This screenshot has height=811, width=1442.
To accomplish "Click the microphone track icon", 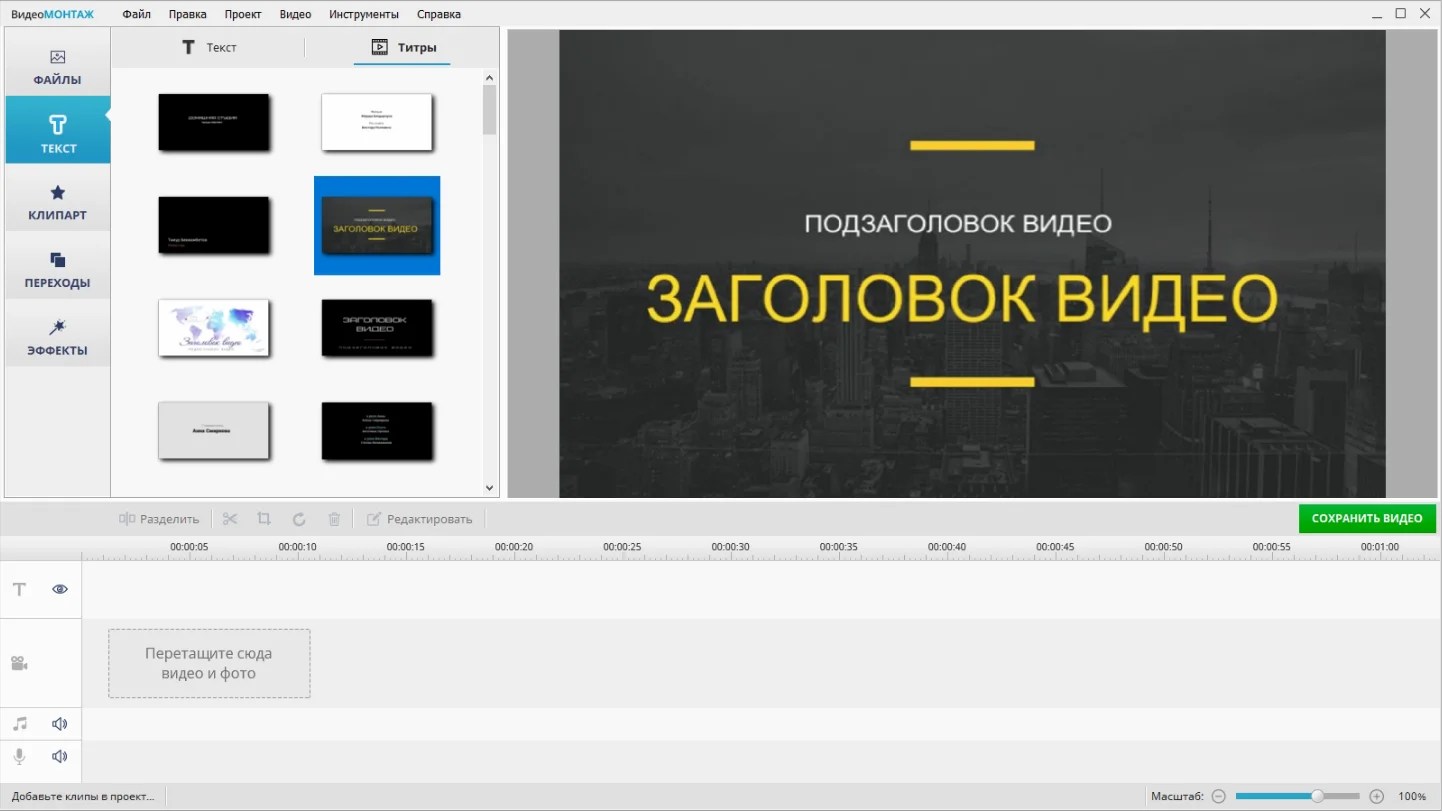I will [x=20, y=756].
